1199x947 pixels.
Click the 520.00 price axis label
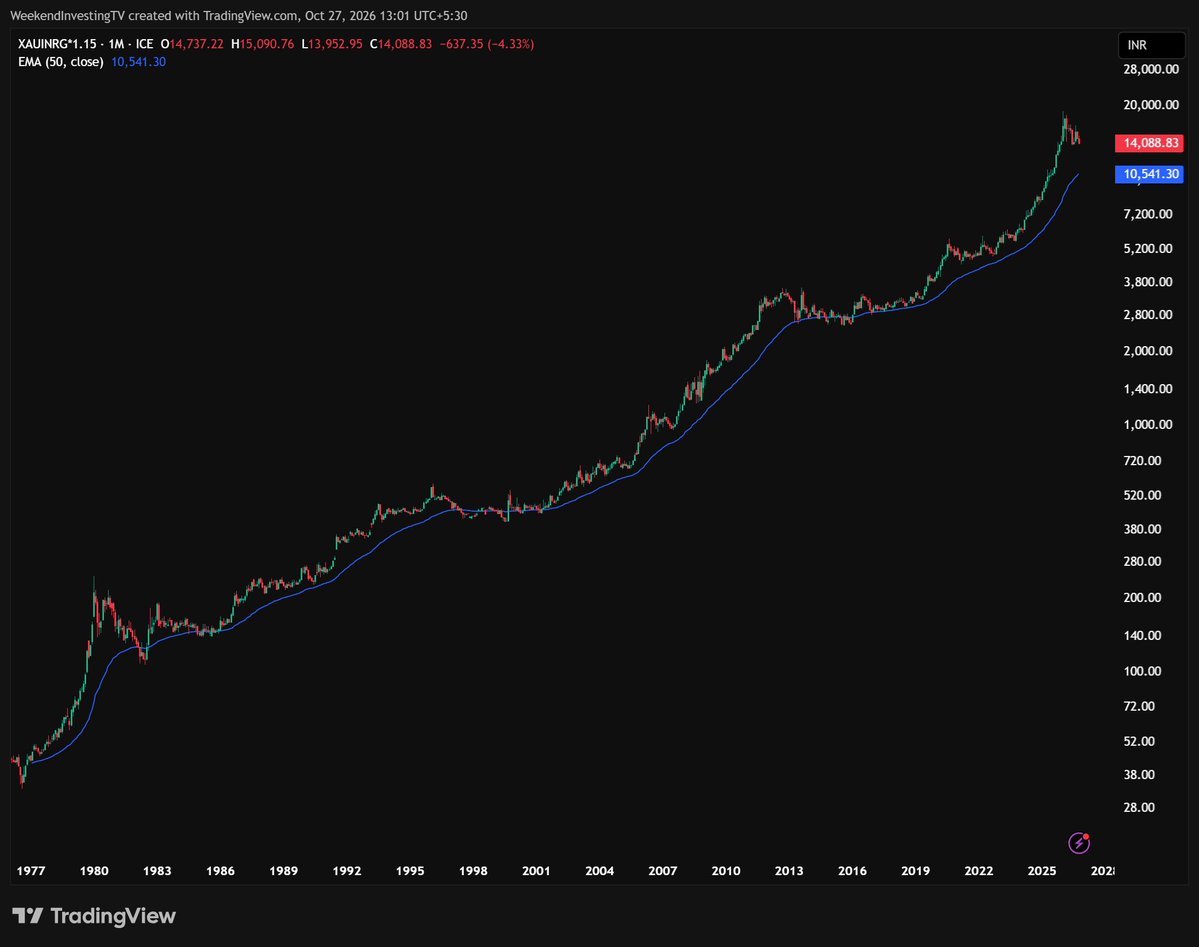(x=1142, y=496)
